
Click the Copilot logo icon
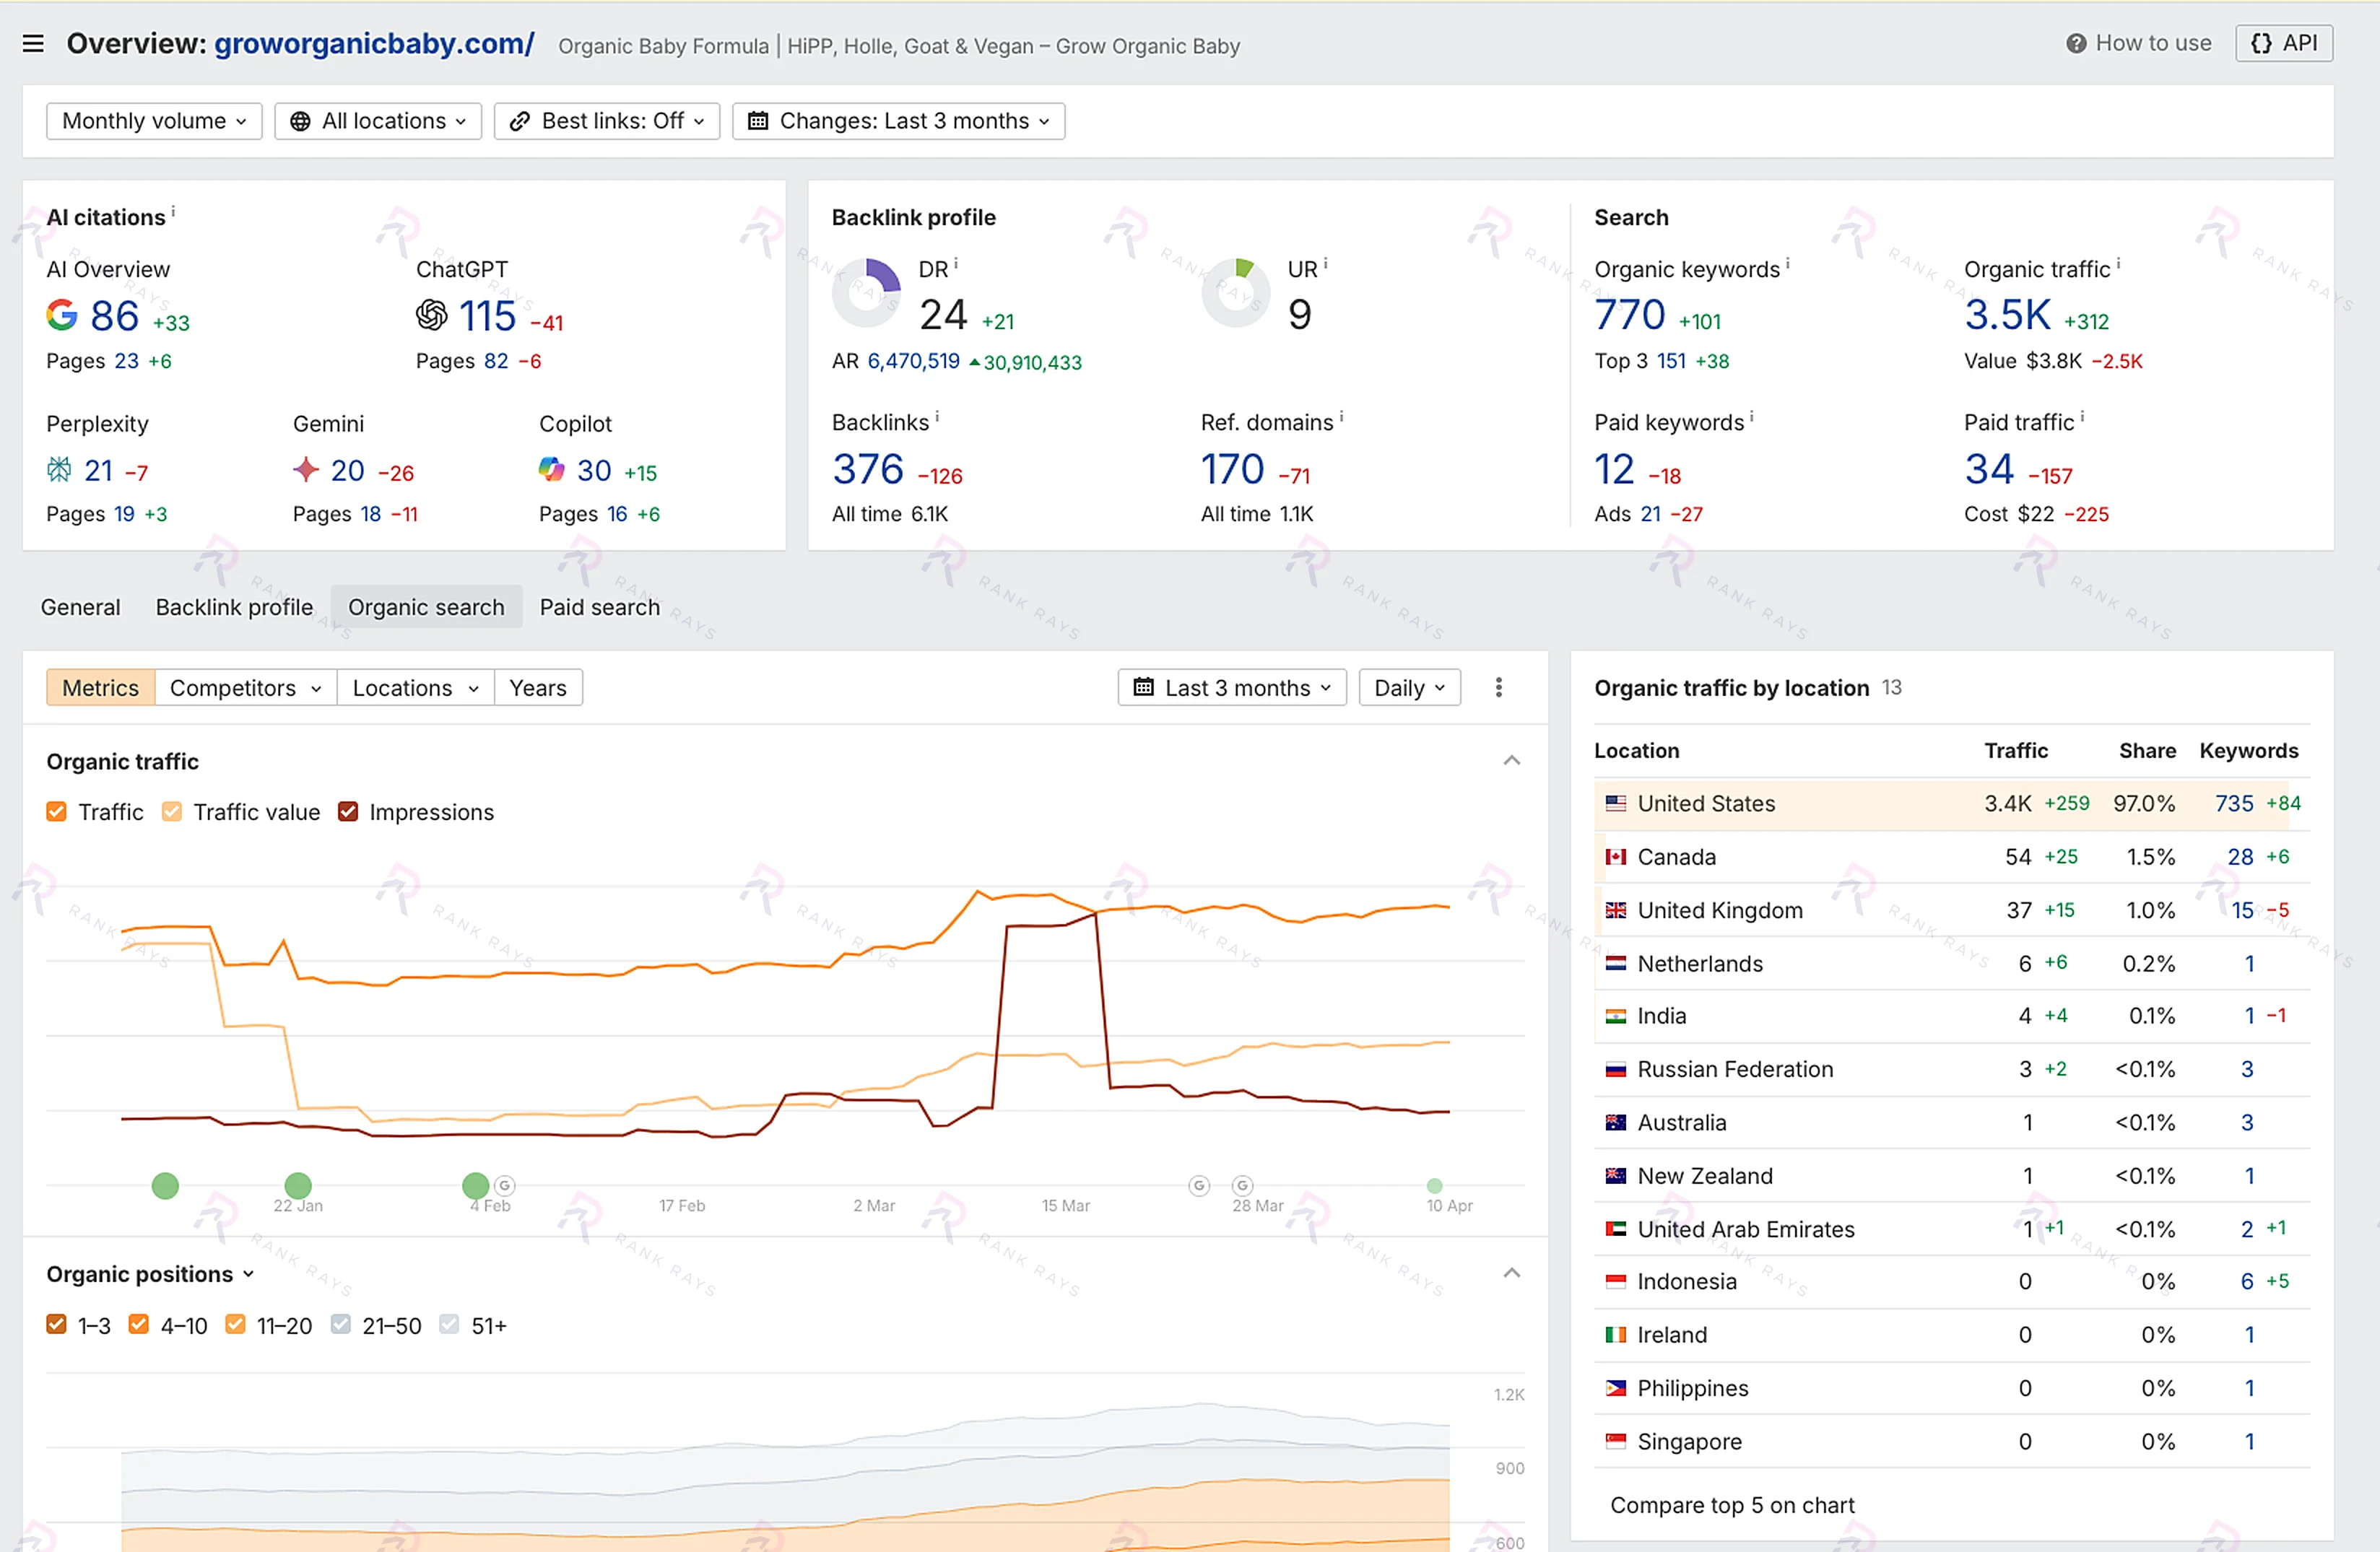[x=552, y=469]
